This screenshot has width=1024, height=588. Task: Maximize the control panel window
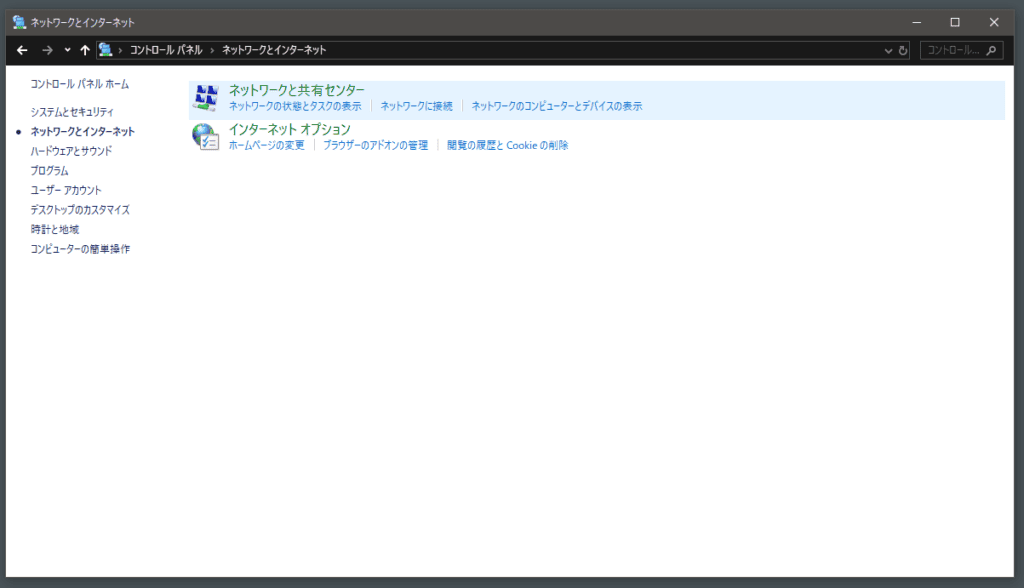(x=955, y=22)
